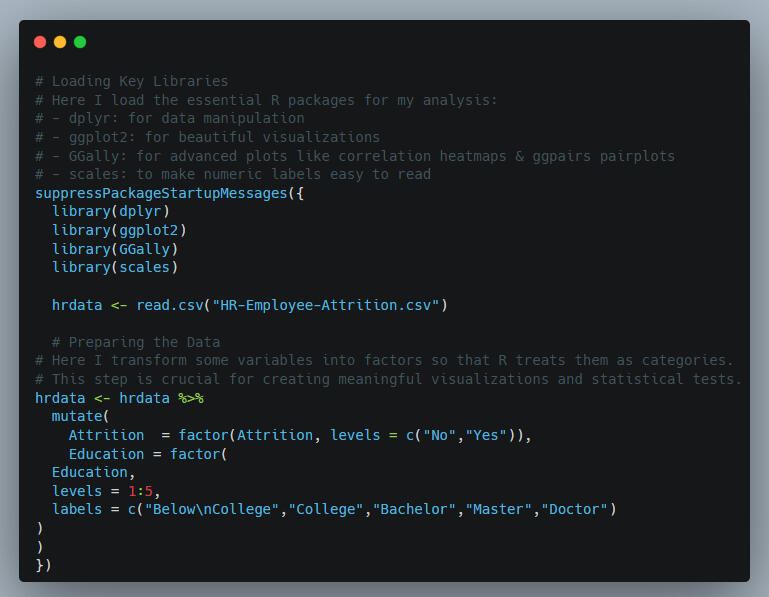
Task: Click the %>% pipe operator
Action: (x=190, y=398)
